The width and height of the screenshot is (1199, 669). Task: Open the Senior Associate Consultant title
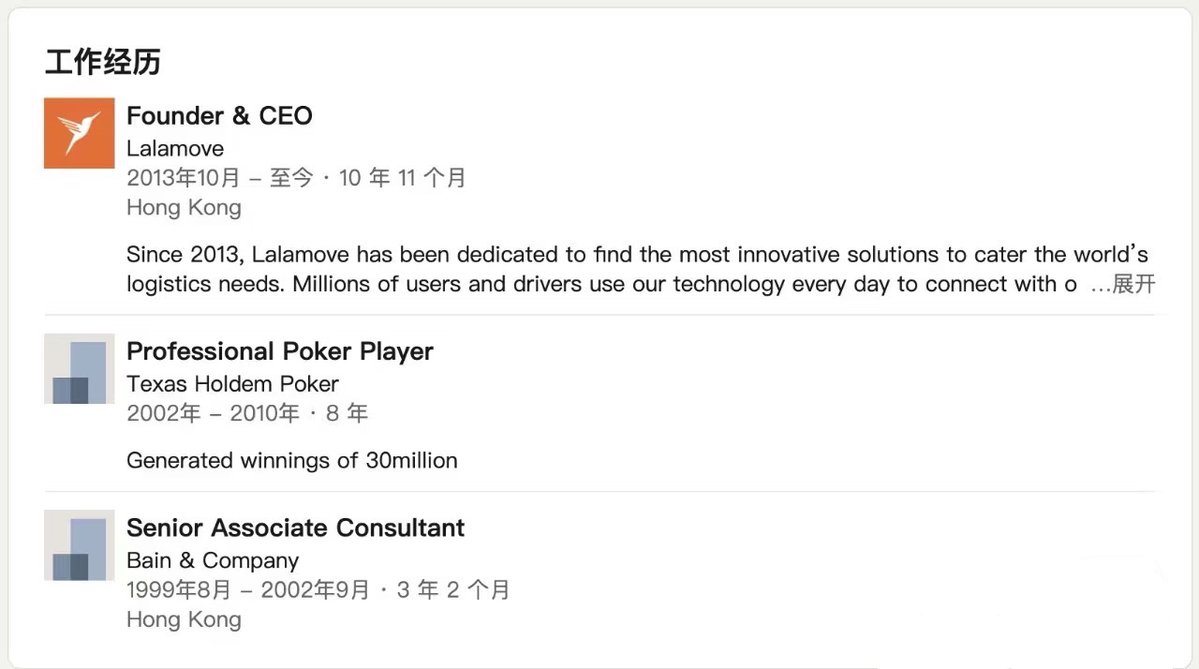pos(295,528)
